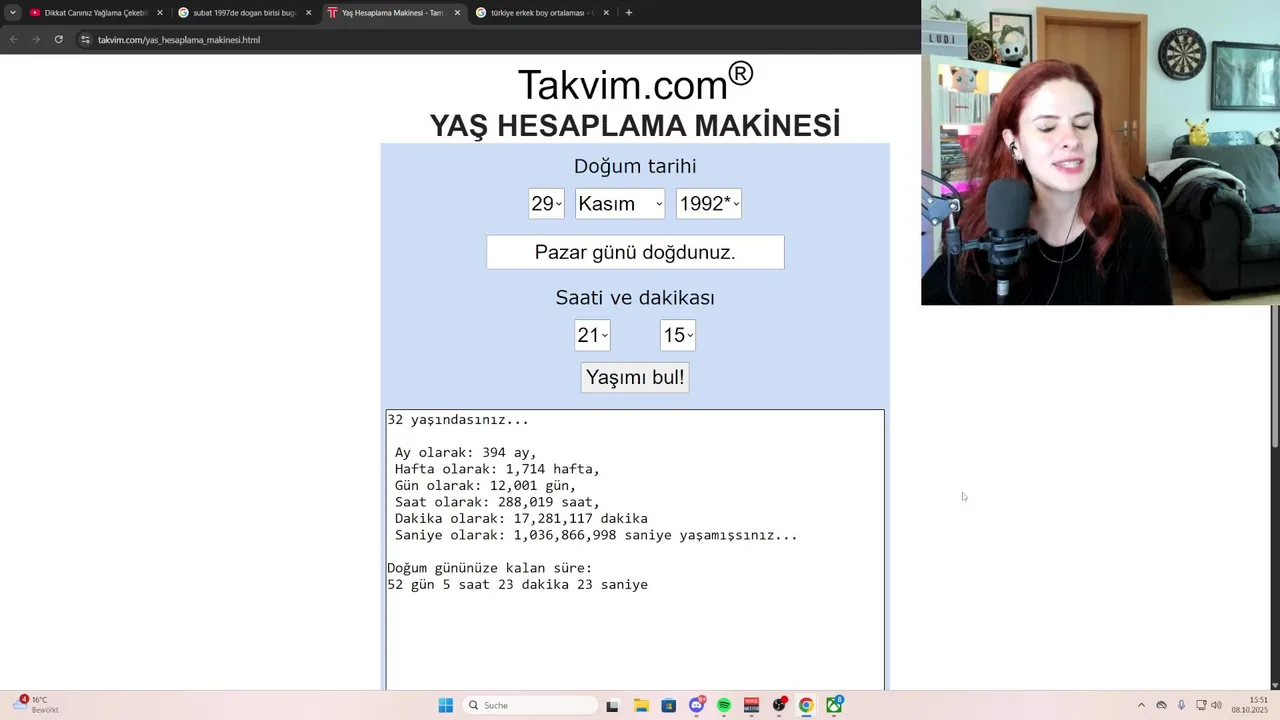The image size is (1280, 720).
Task: Click 'Hafta olarak: 1,714 hafta' result line
Action: 497,469
